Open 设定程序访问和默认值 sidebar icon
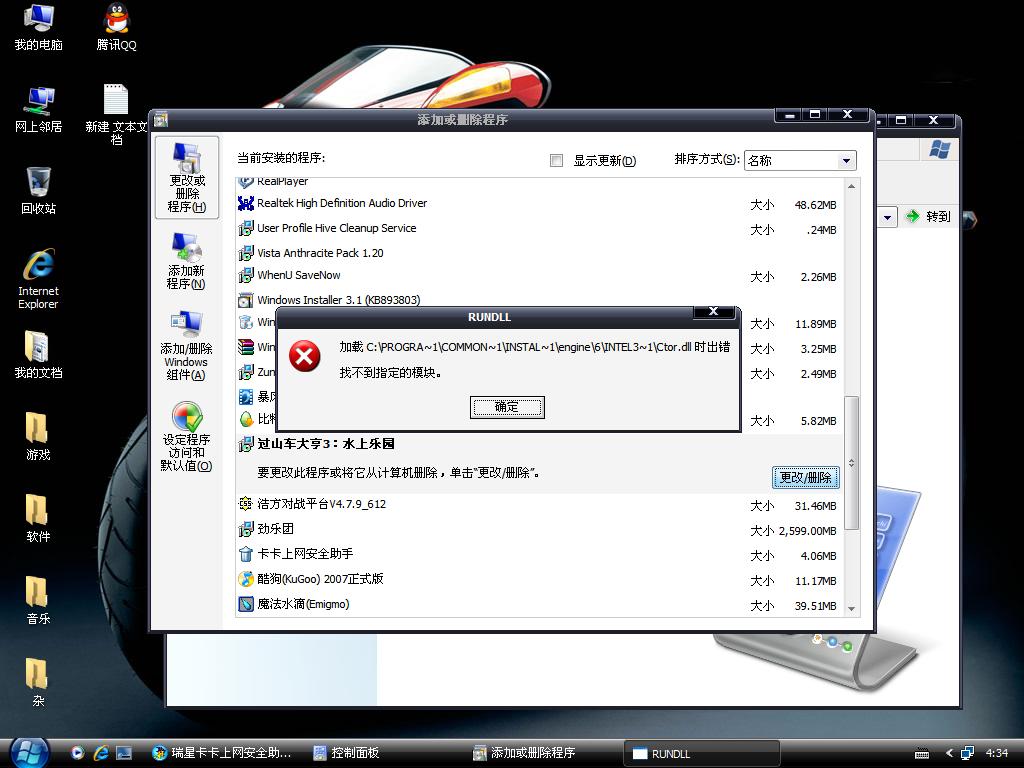 (x=186, y=436)
